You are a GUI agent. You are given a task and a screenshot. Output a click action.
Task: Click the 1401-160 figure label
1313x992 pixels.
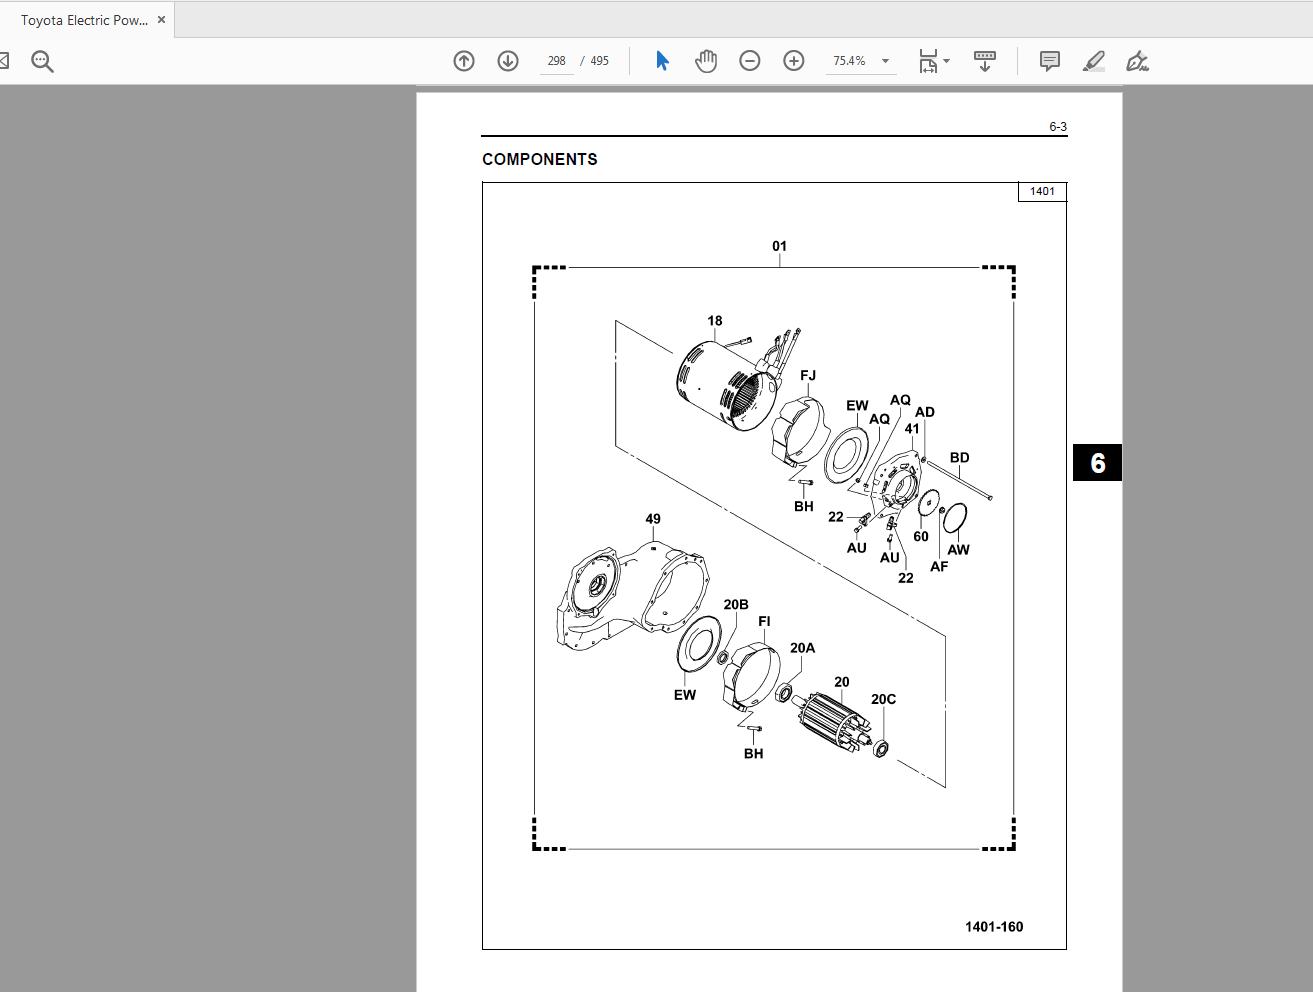(994, 927)
